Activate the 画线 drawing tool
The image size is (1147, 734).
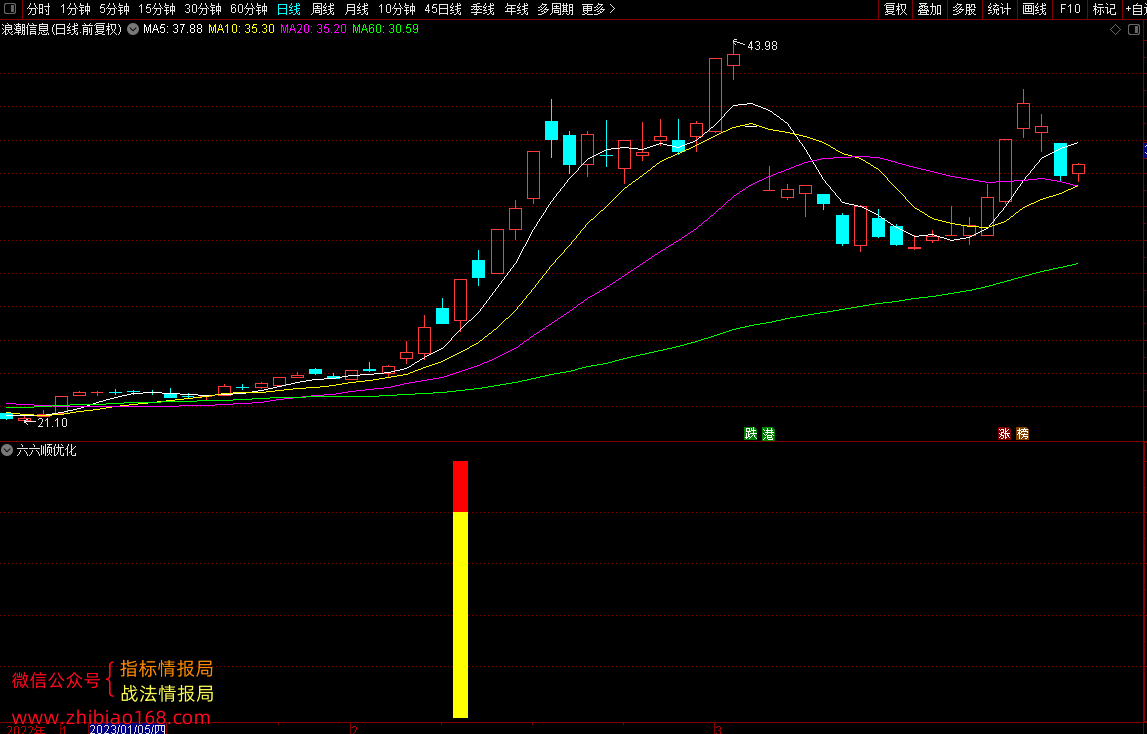[x=1034, y=9]
